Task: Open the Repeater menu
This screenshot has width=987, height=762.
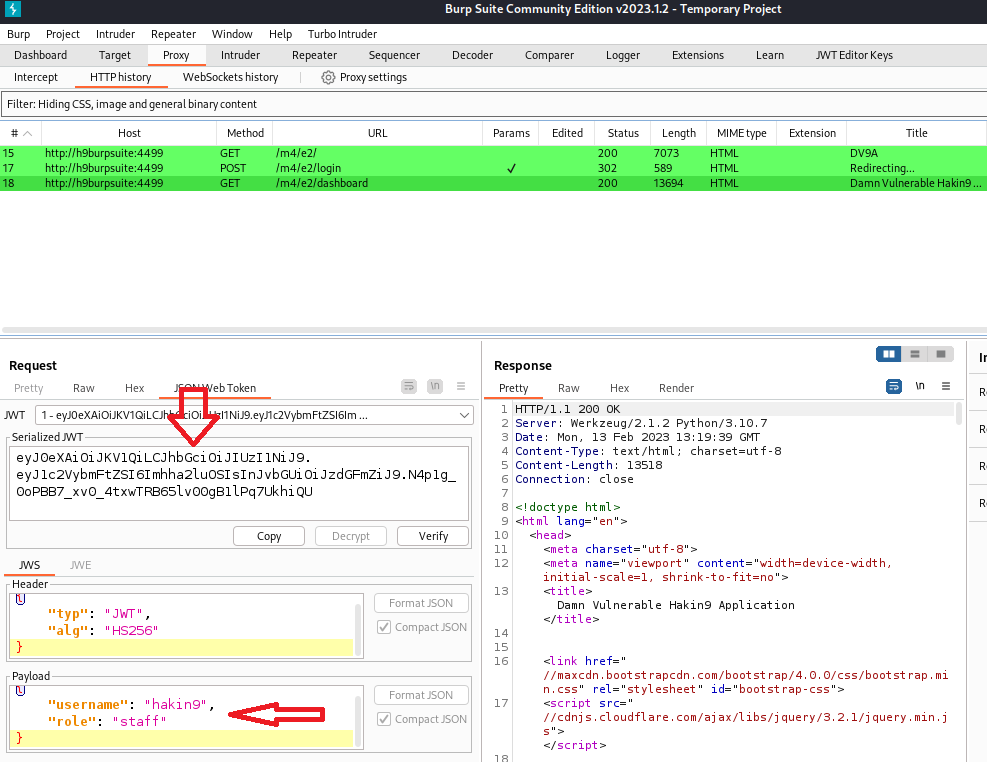Action: pos(173,34)
